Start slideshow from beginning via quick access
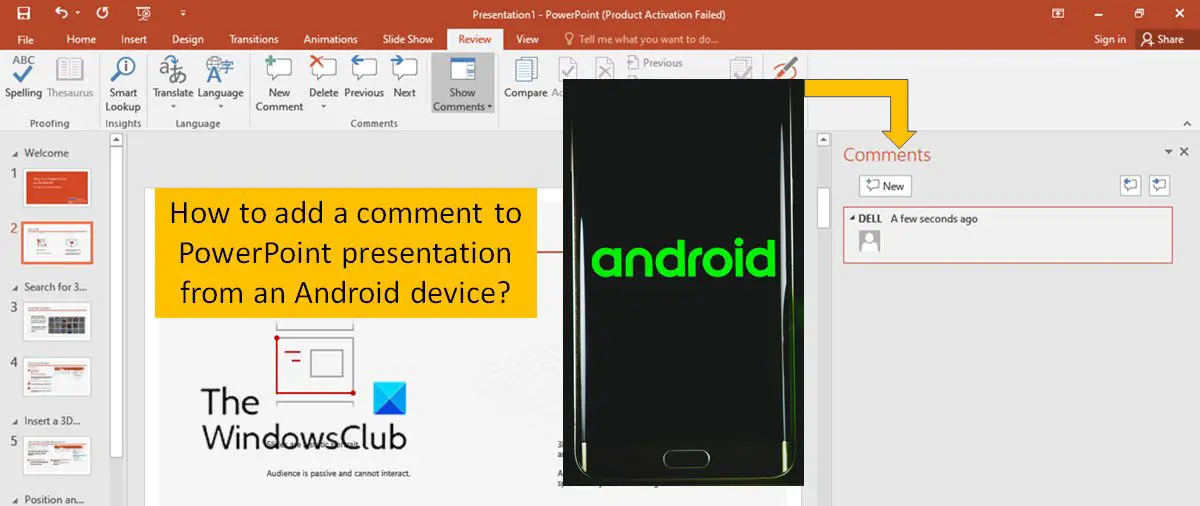The image size is (1200, 506). (143, 14)
